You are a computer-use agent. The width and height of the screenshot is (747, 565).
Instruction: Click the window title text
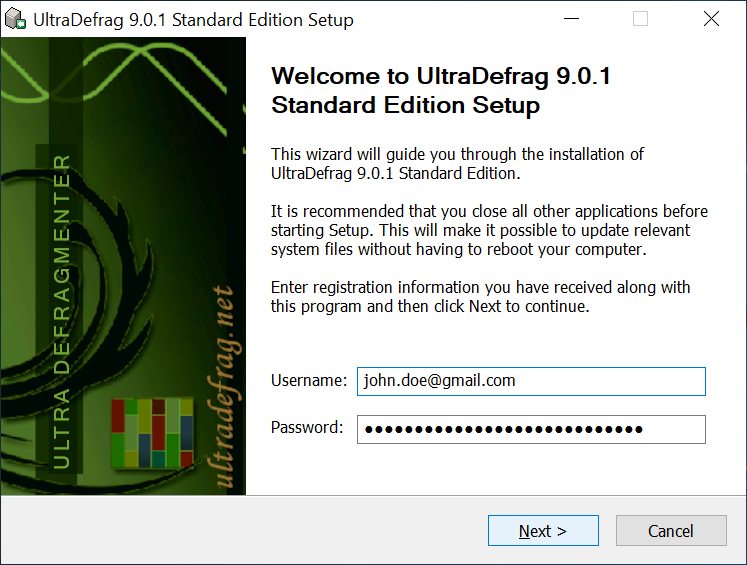point(193,20)
